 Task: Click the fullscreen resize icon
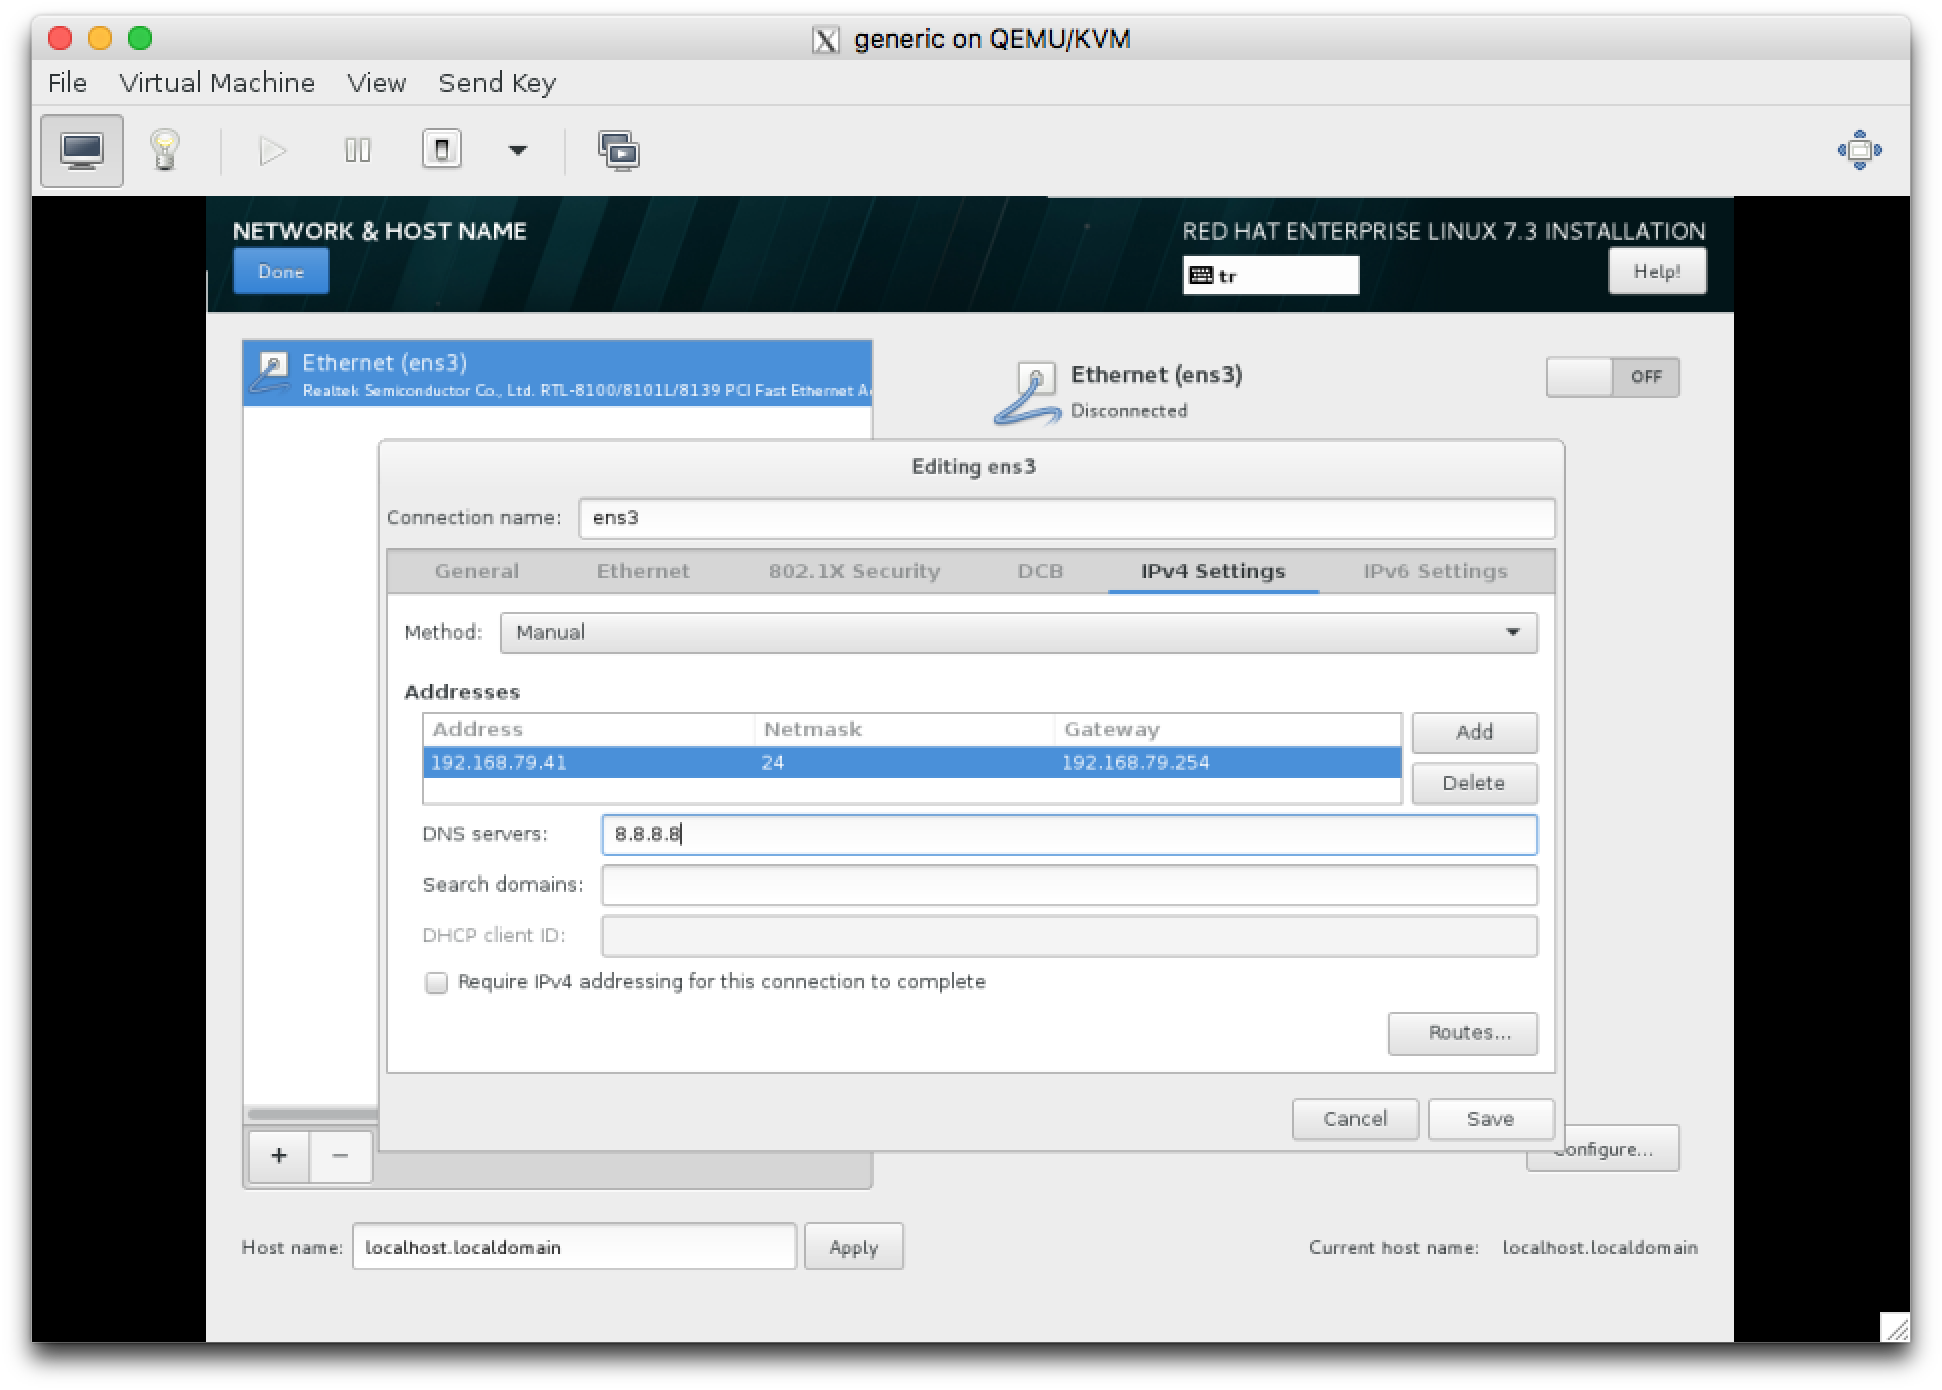[x=1859, y=150]
